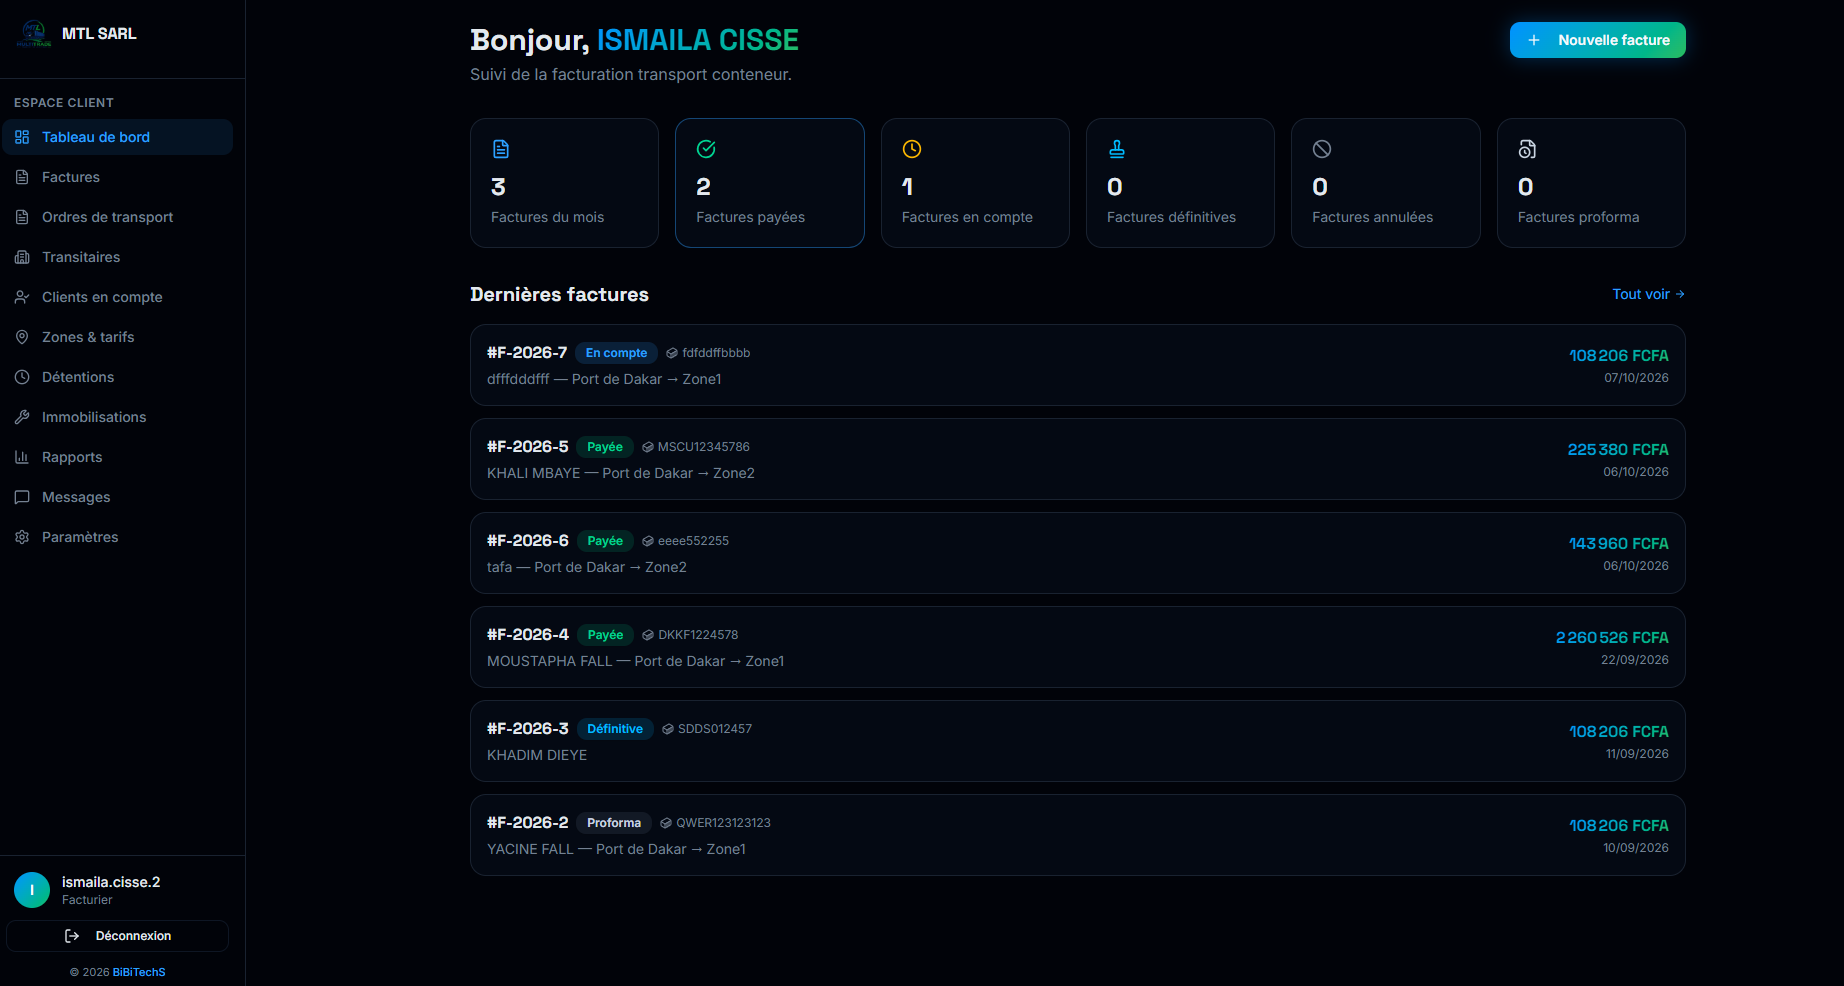
Task: Click the Factures document icon in sidebar
Action: click(x=22, y=177)
